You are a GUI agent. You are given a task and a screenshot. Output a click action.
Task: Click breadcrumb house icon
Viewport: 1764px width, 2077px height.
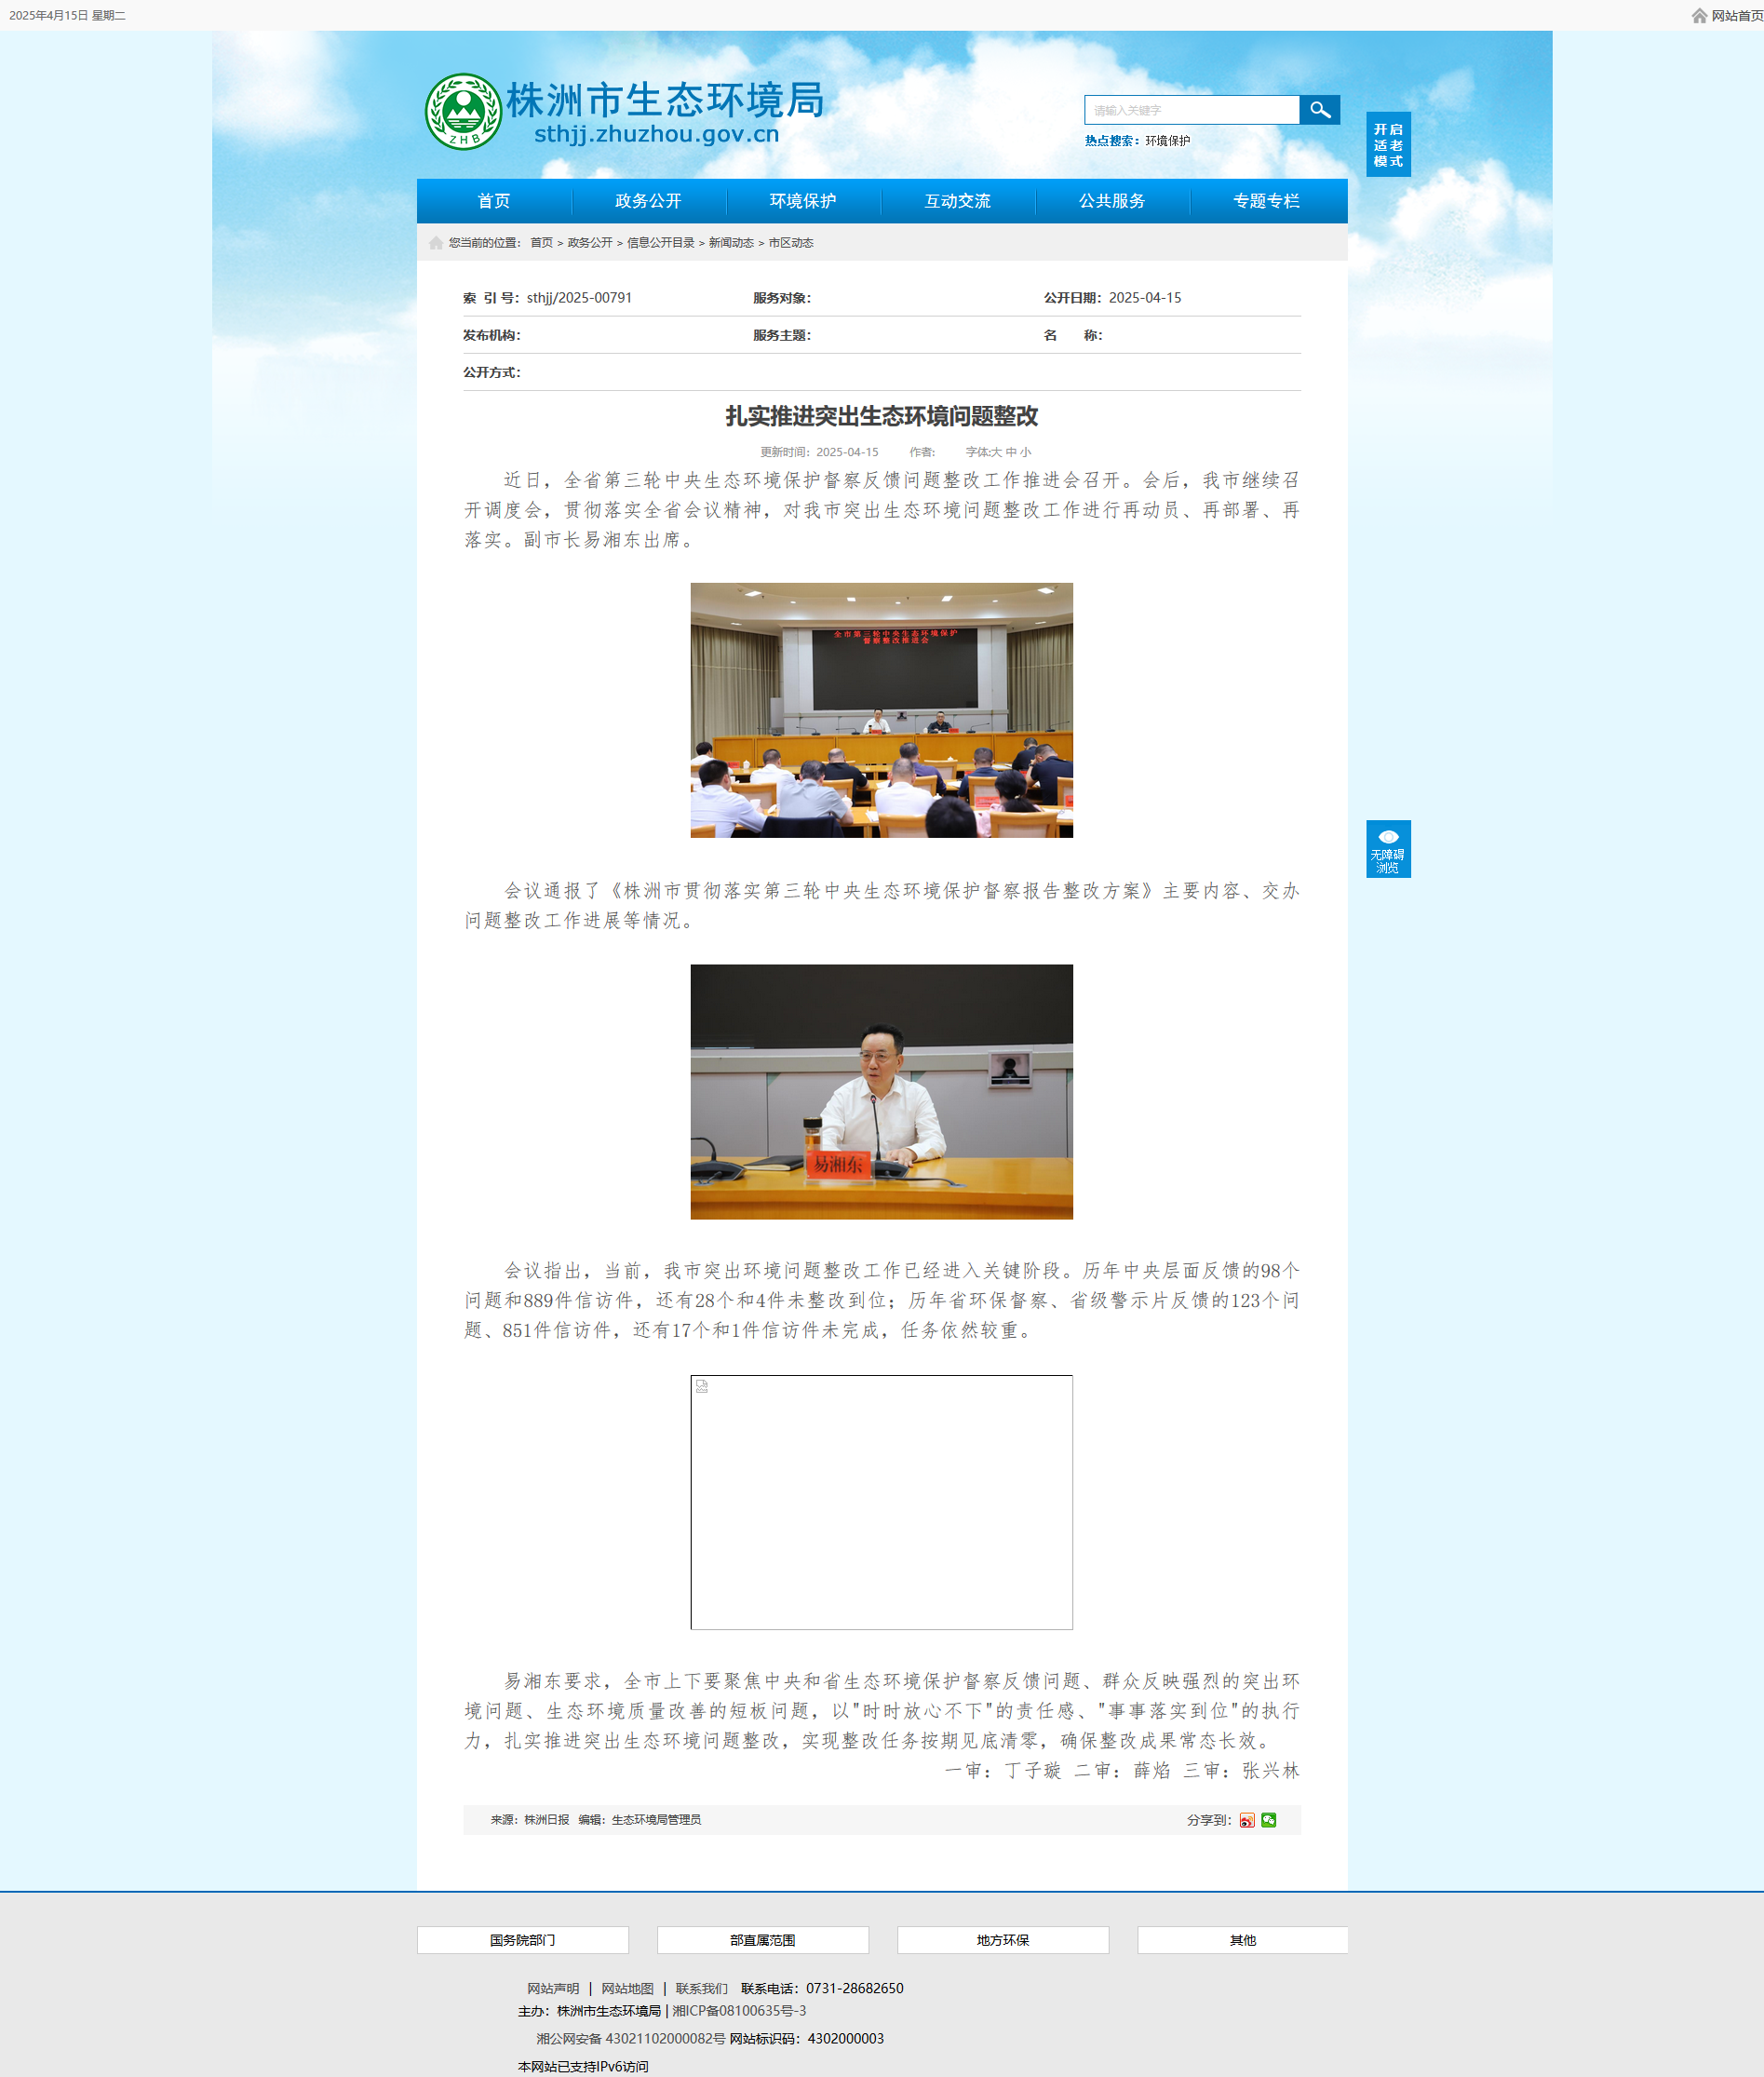[436, 243]
